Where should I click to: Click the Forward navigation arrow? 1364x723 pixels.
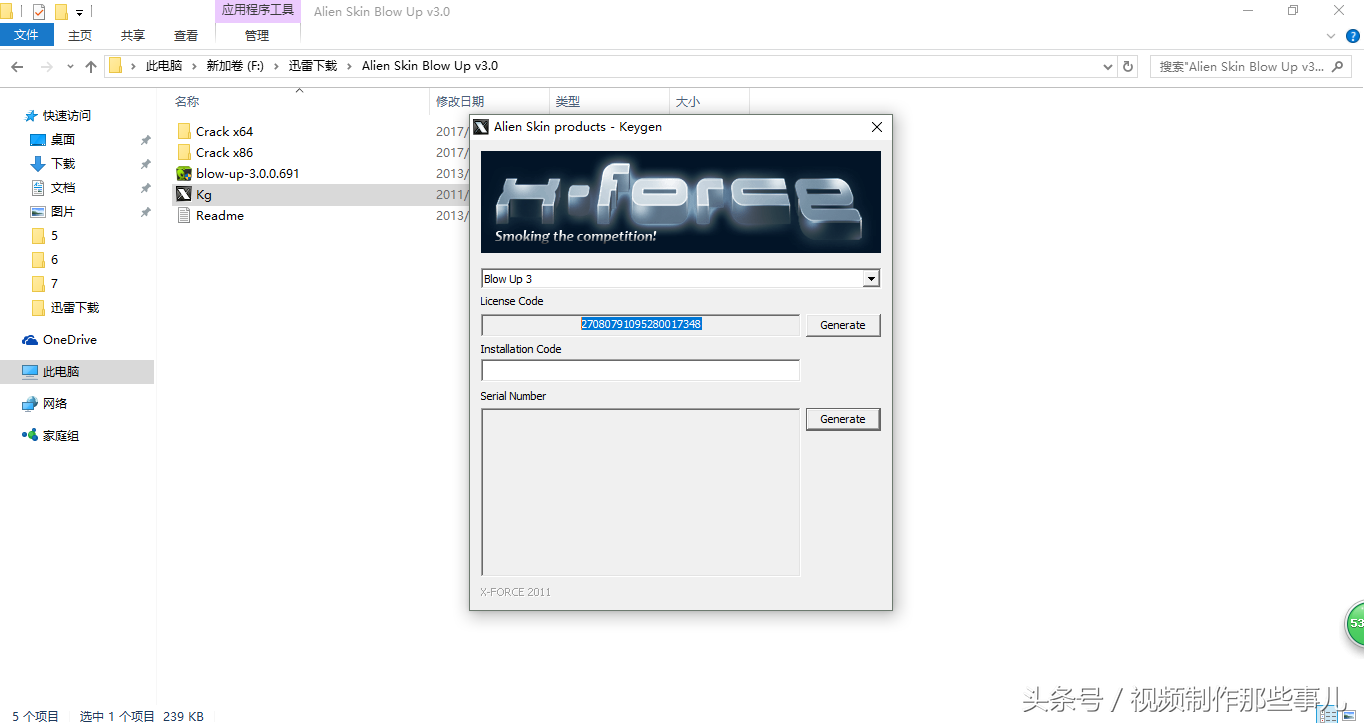(x=46, y=66)
